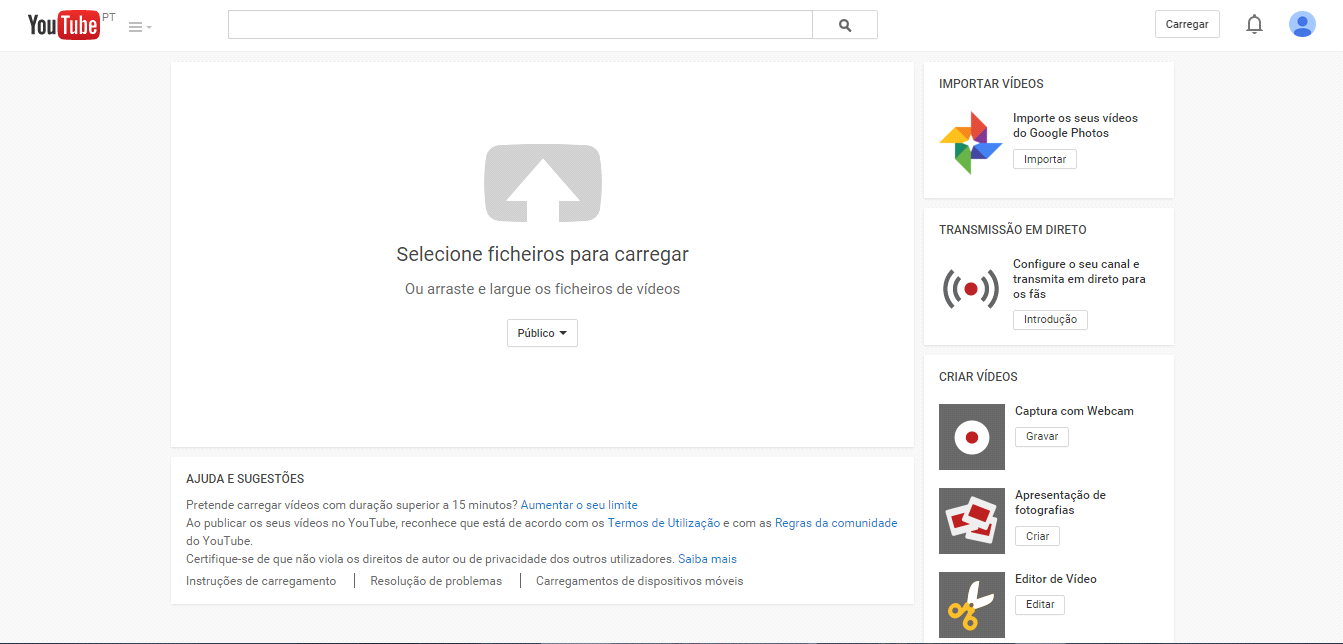Click the Importar button
The height and width of the screenshot is (644, 1343).
point(1045,159)
